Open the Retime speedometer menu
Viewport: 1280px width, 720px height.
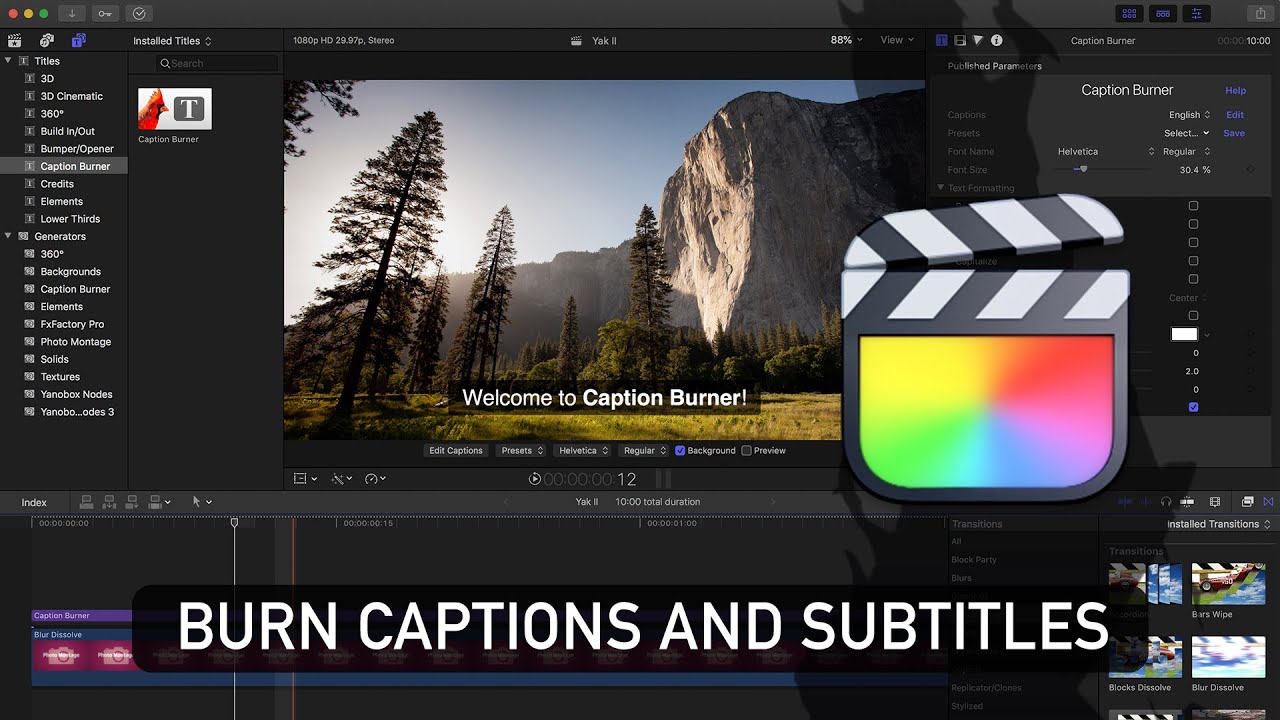pyautogui.click(x=375, y=479)
